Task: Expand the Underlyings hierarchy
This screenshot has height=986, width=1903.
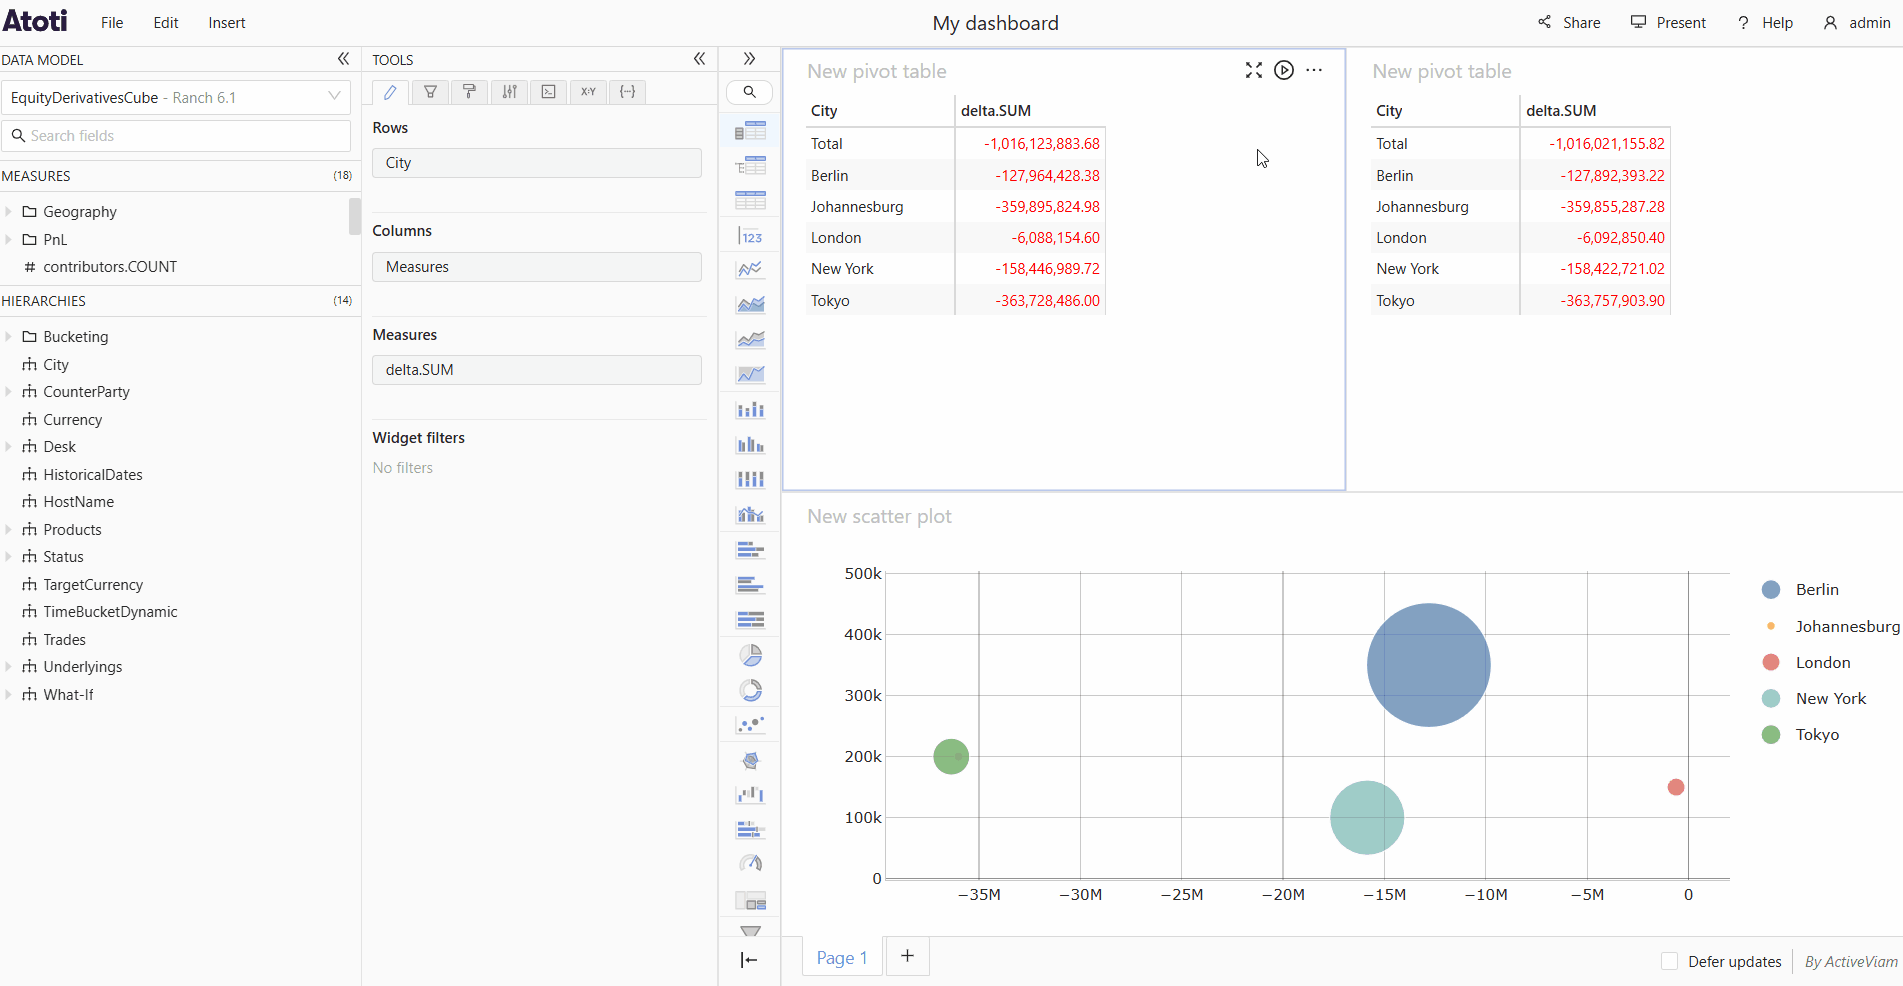Action: tap(8, 667)
